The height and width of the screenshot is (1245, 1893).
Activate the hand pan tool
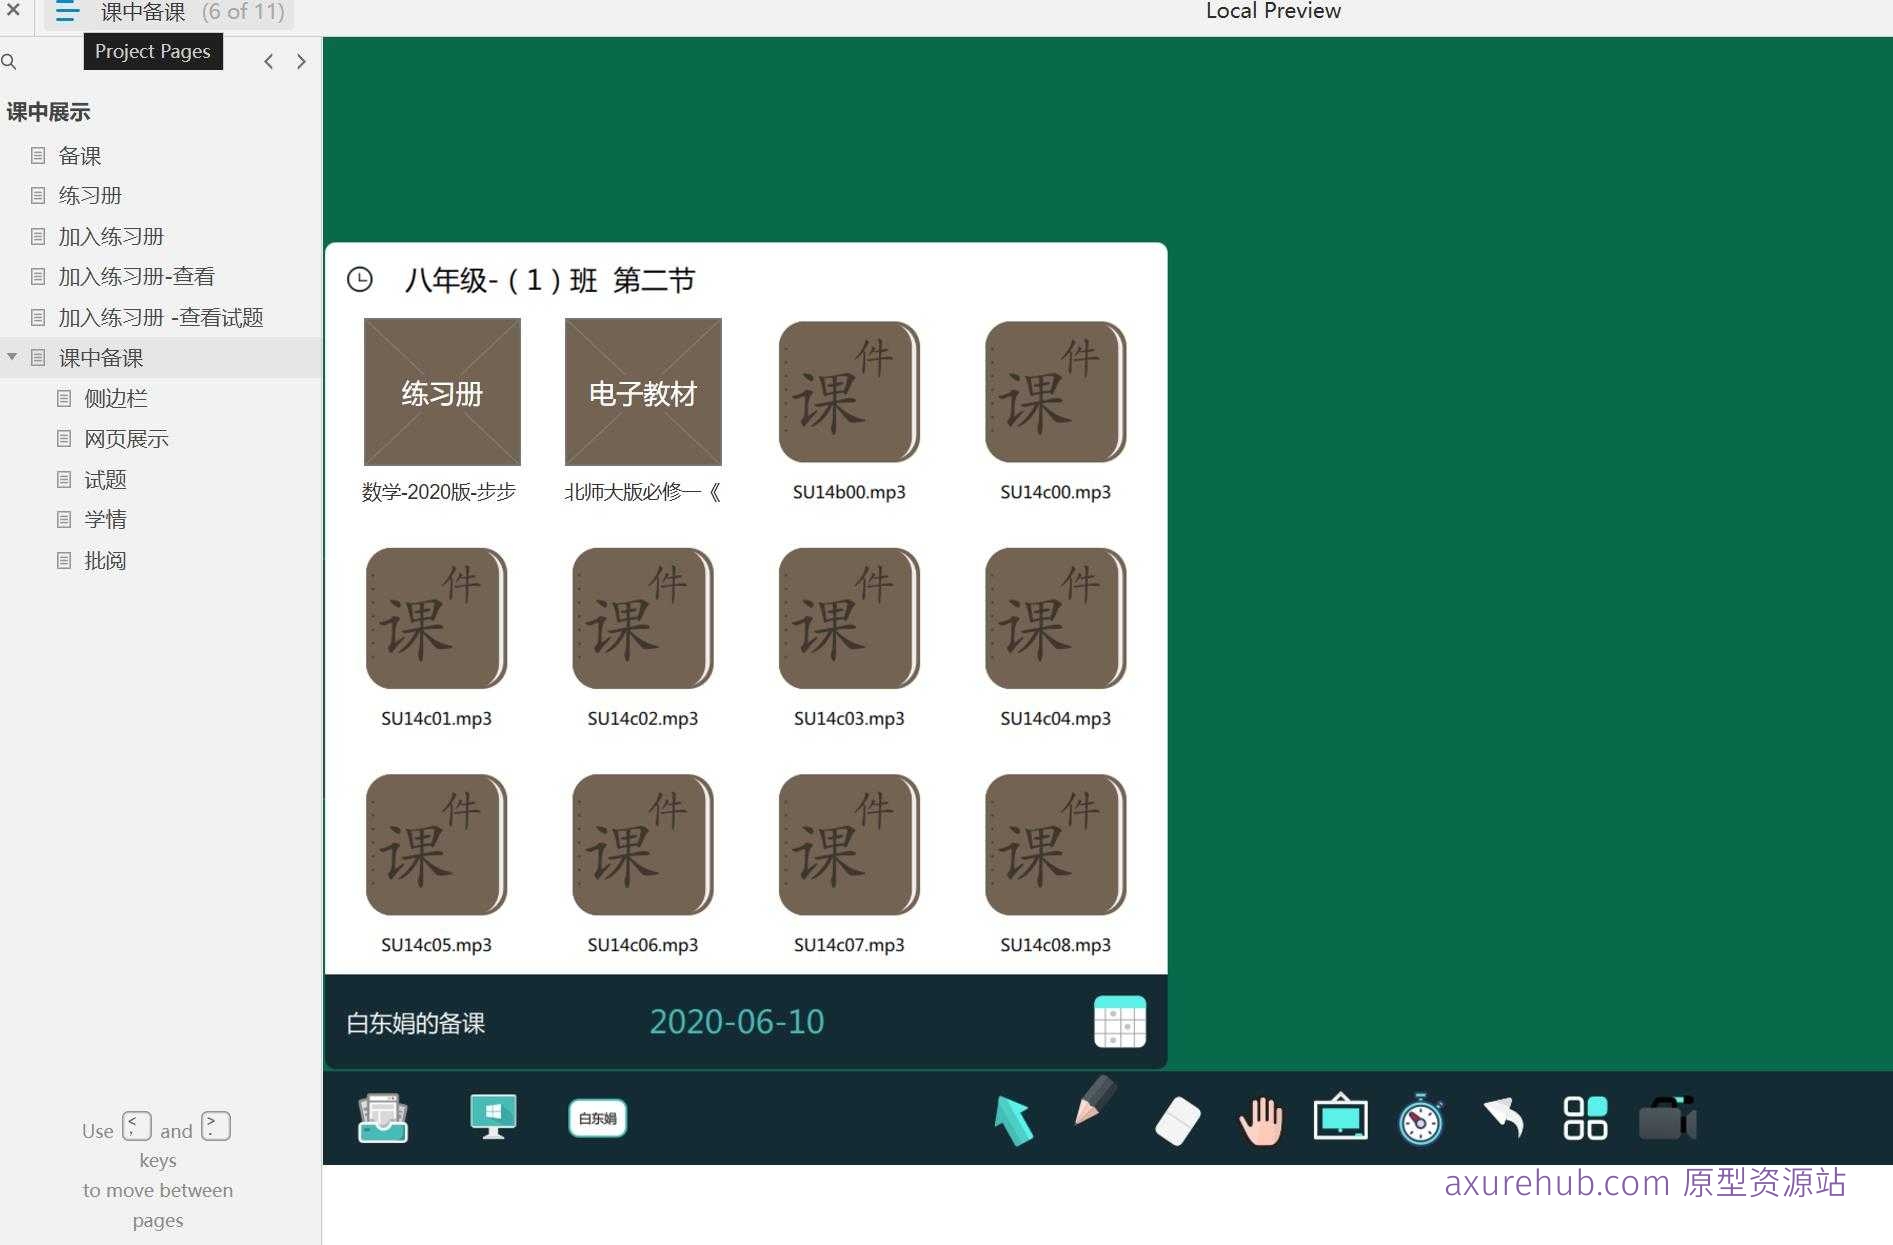[1260, 1120]
